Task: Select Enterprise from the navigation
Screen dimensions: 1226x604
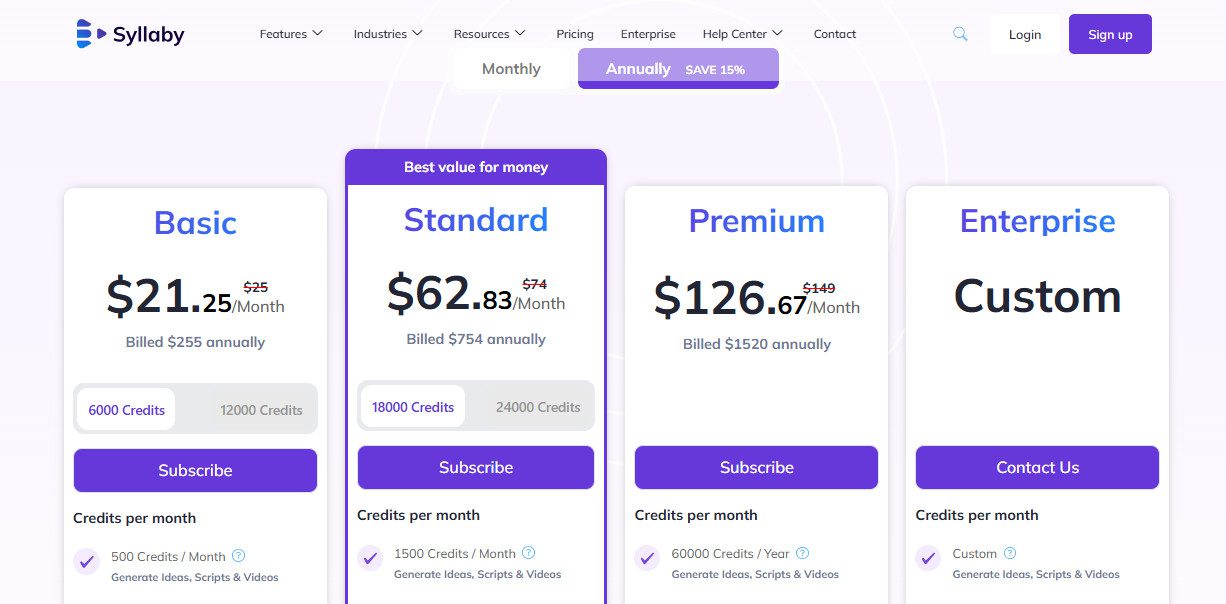Action: click(x=648, y=33)
